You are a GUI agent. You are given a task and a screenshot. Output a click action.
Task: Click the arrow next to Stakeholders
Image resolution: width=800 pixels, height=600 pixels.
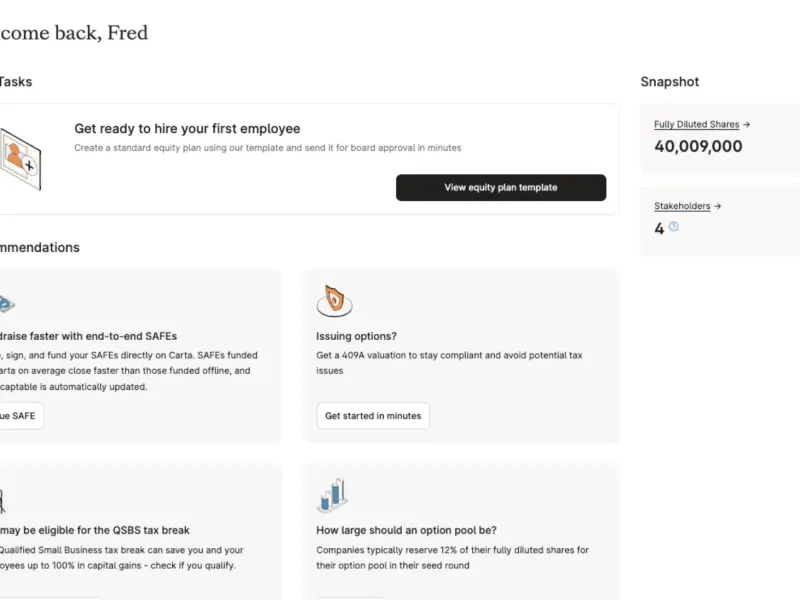coord(717,206)
